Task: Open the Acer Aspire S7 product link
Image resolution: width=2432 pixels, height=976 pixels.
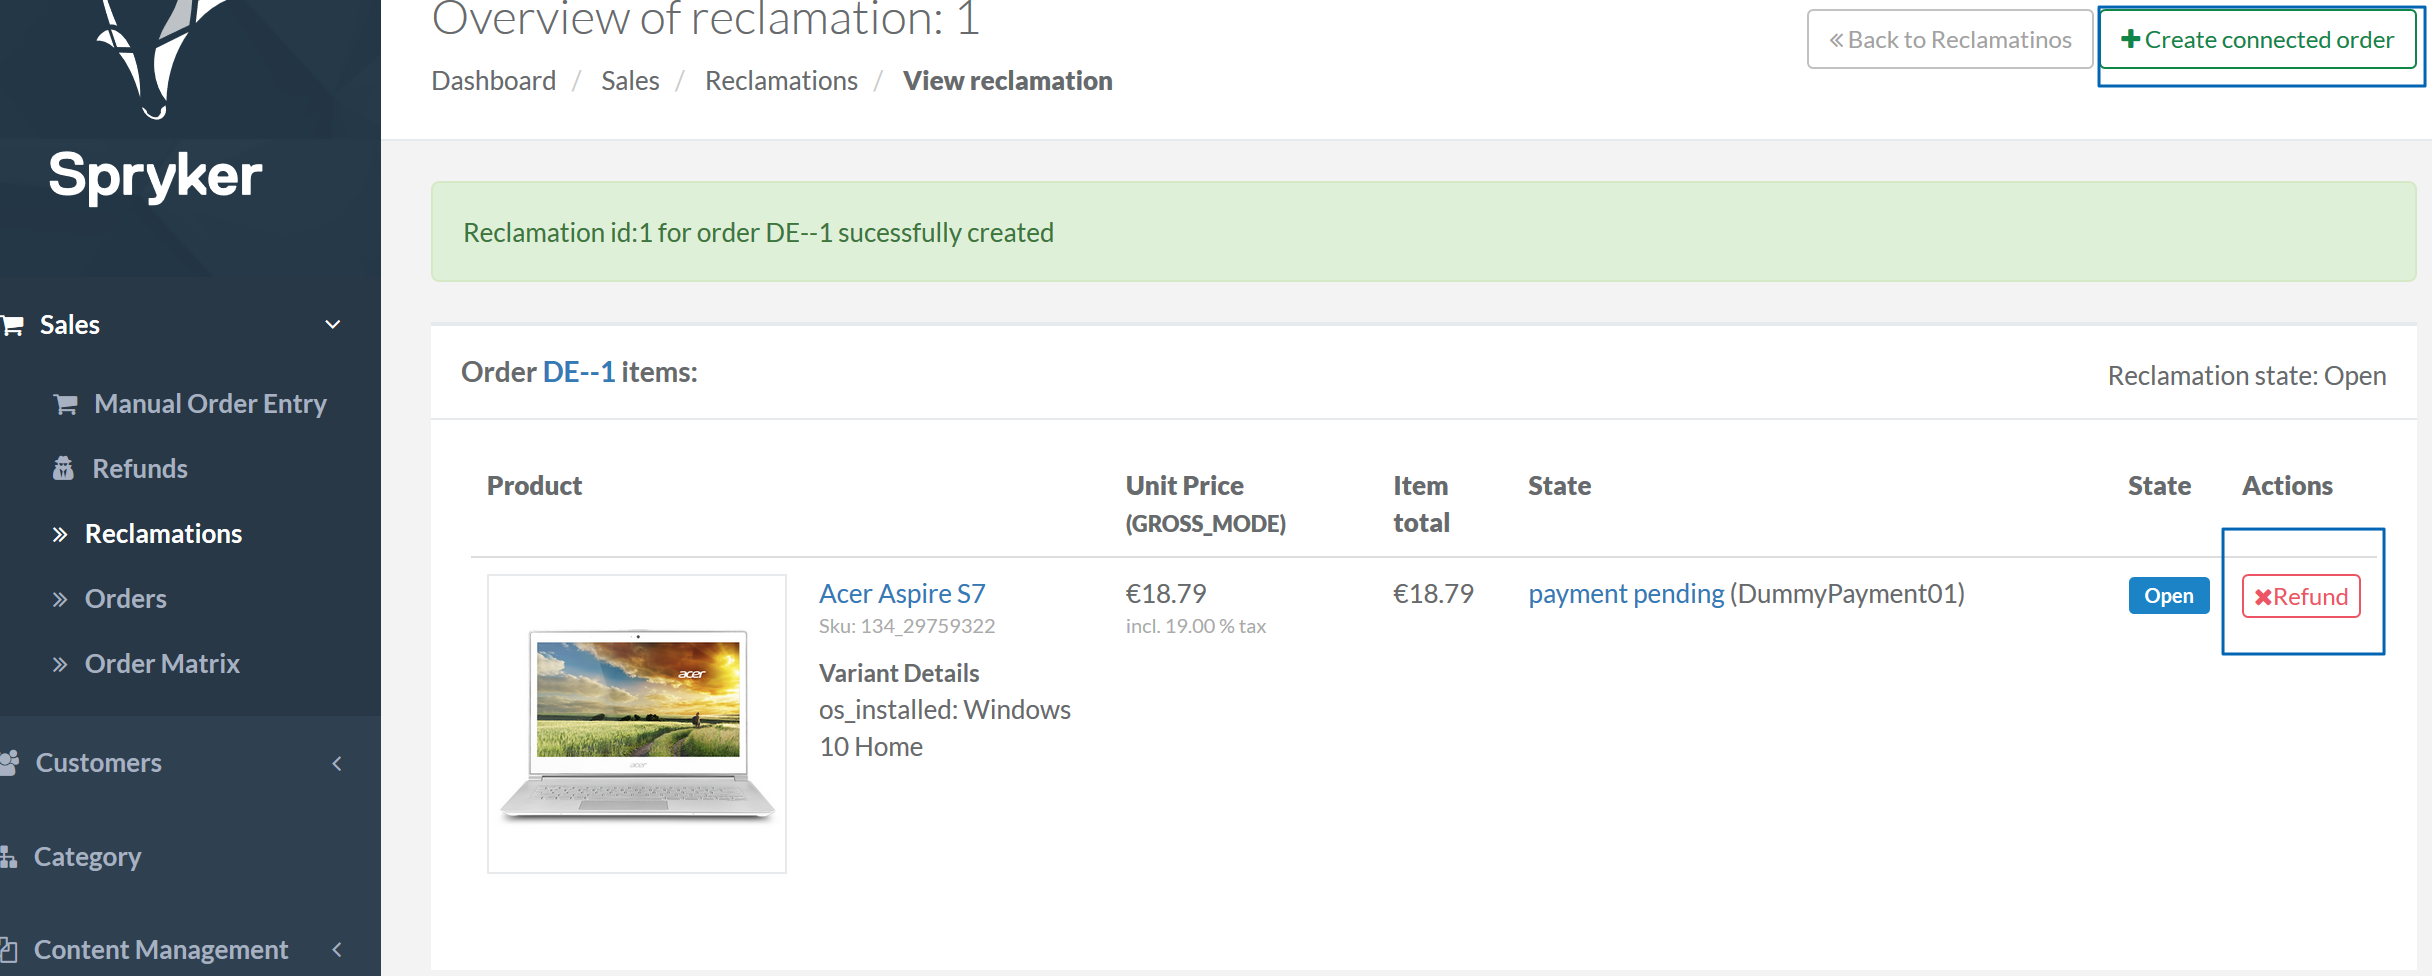Action: tap(902, 594)
